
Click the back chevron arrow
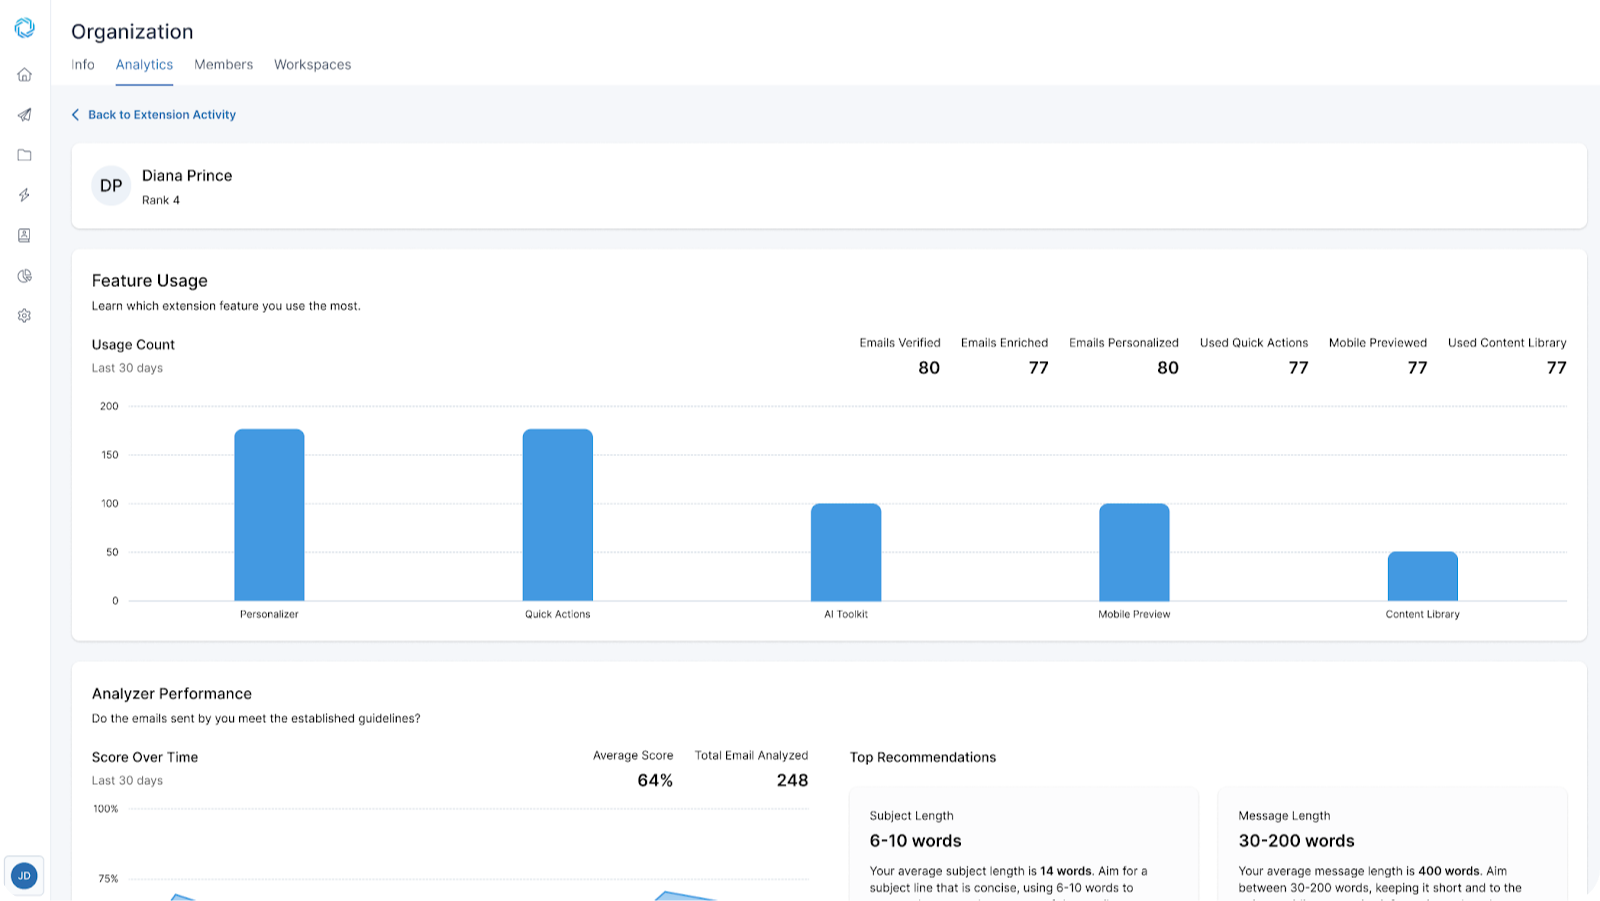point(75,115)
